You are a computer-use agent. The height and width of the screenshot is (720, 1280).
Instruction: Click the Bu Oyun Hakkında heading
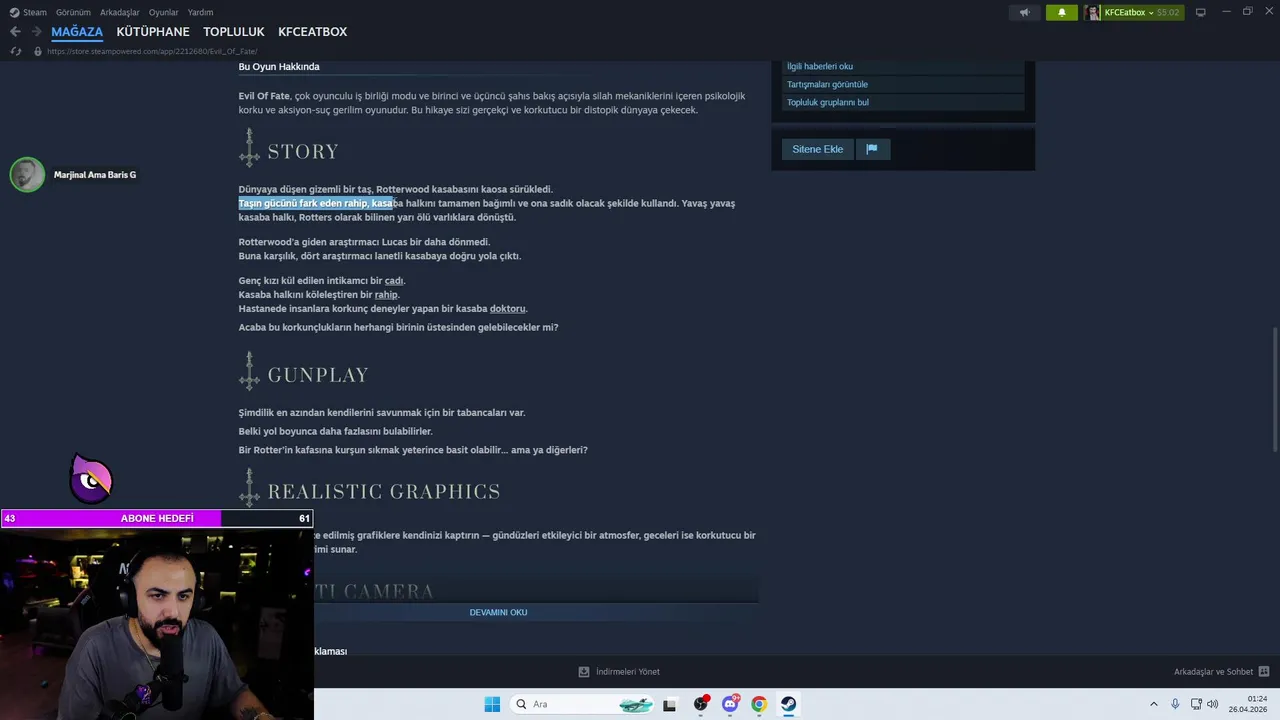coord(279,67)
